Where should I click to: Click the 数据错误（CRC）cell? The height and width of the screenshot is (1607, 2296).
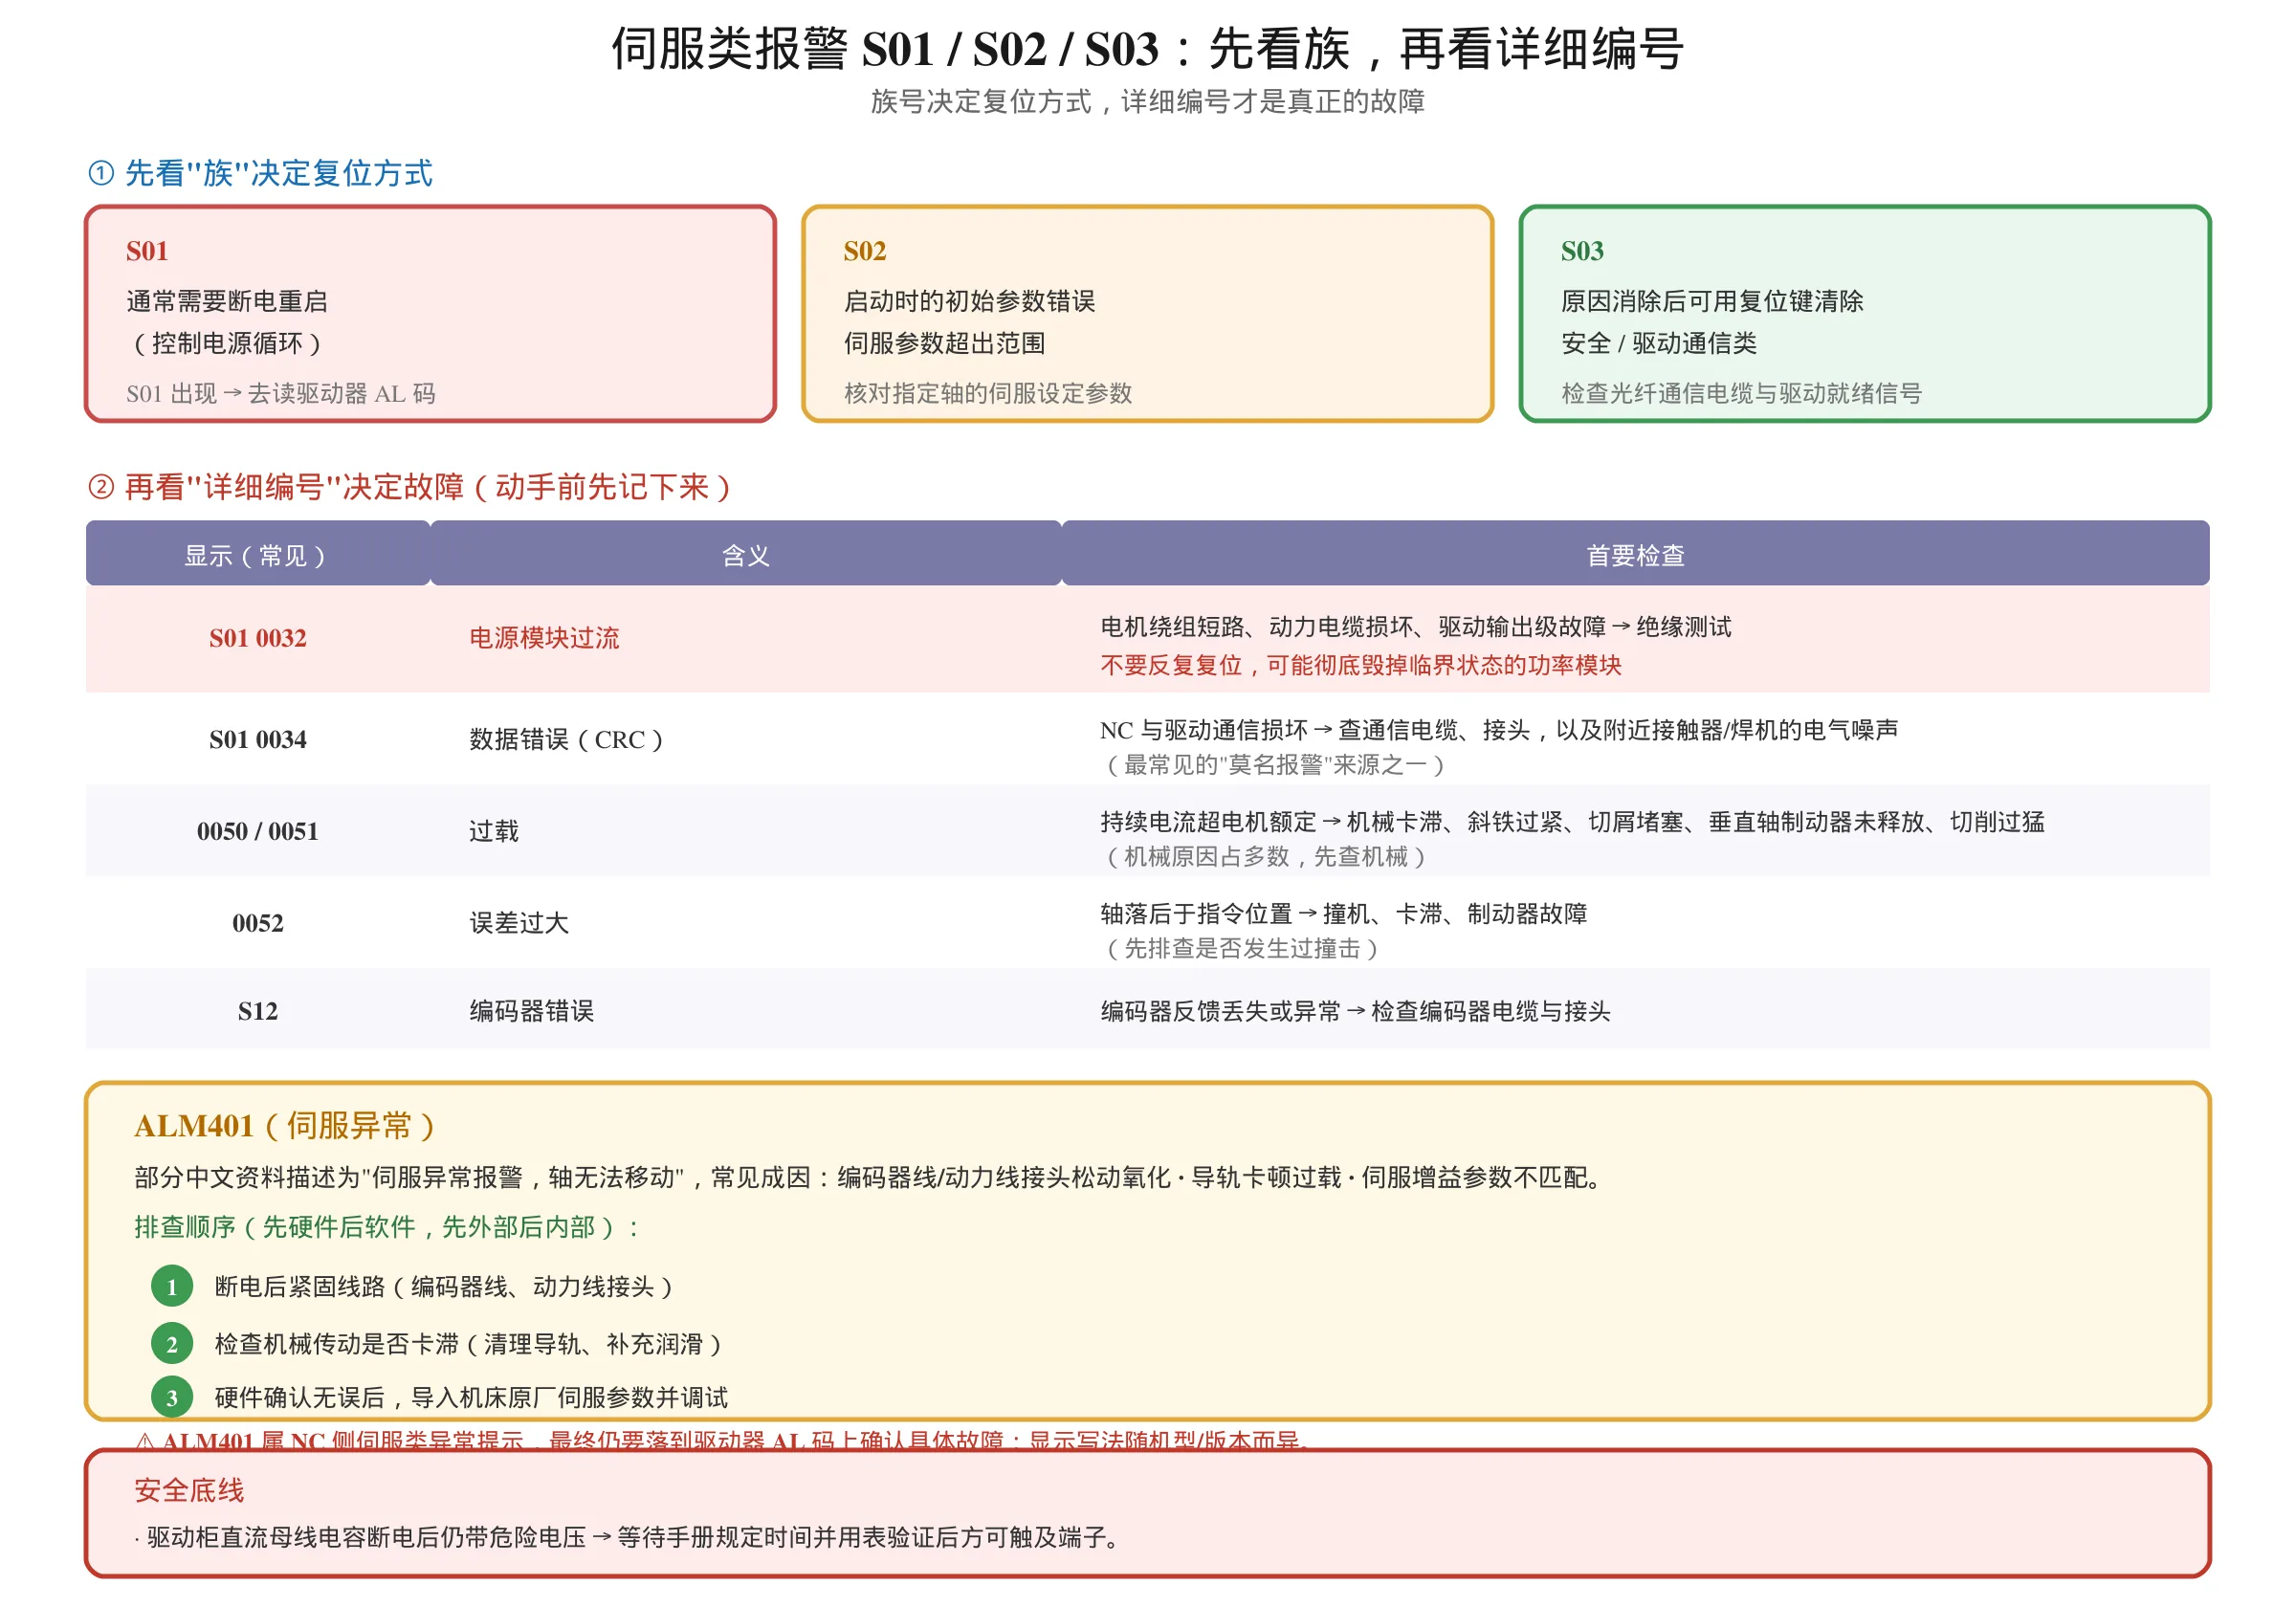(x=566, y=739)
